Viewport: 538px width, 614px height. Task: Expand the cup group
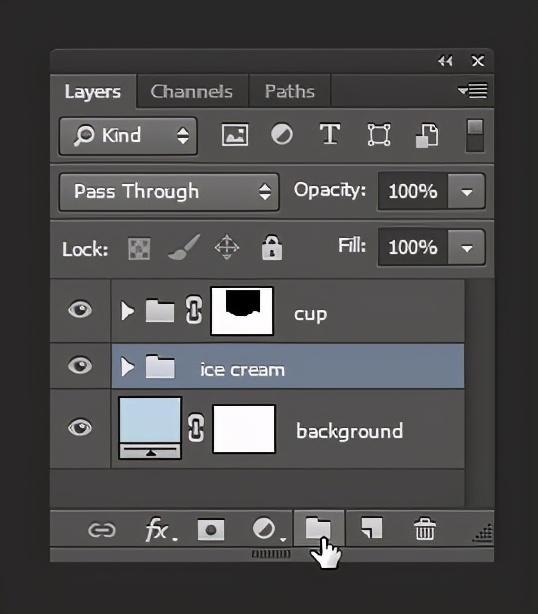pos(127,311)
